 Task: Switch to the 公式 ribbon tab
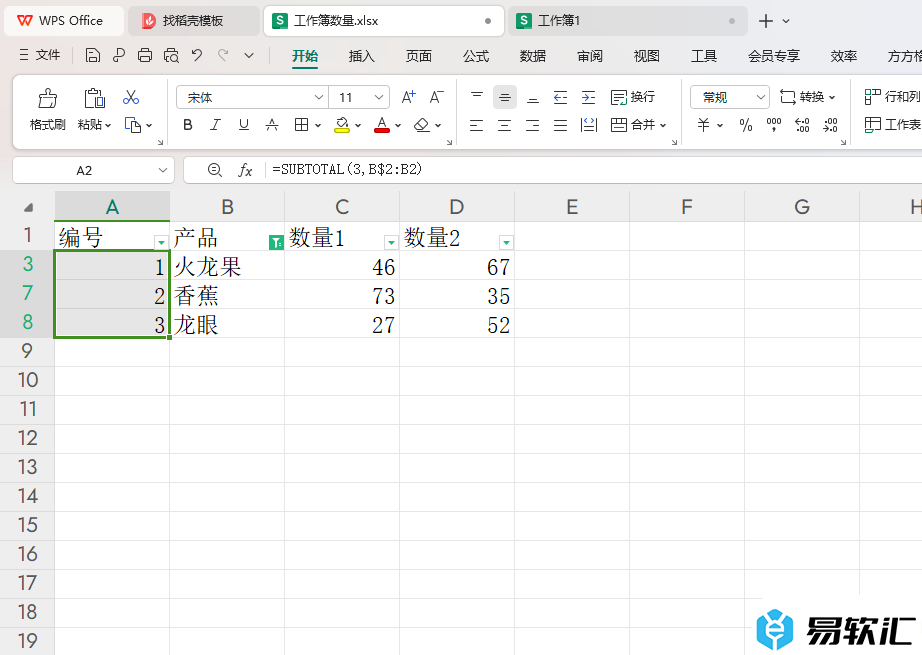[476, 56]
